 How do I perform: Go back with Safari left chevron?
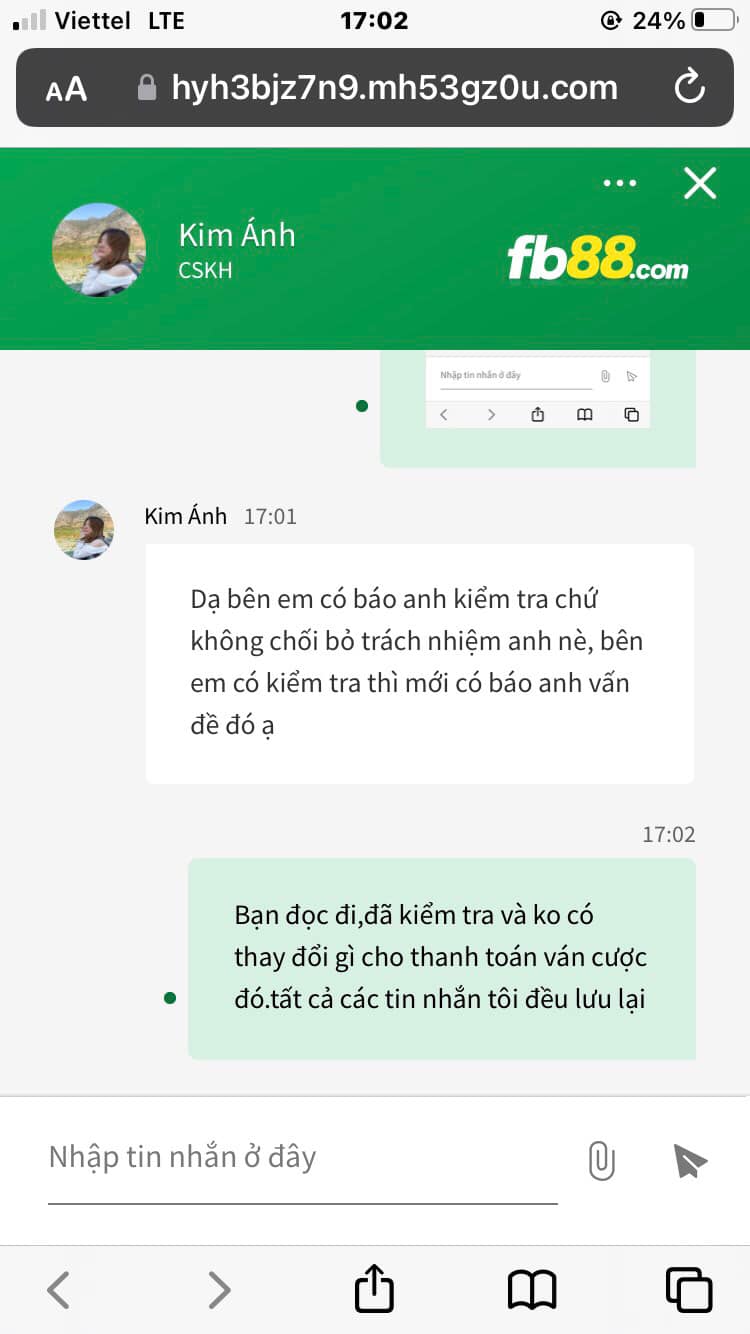[59, 1289]
